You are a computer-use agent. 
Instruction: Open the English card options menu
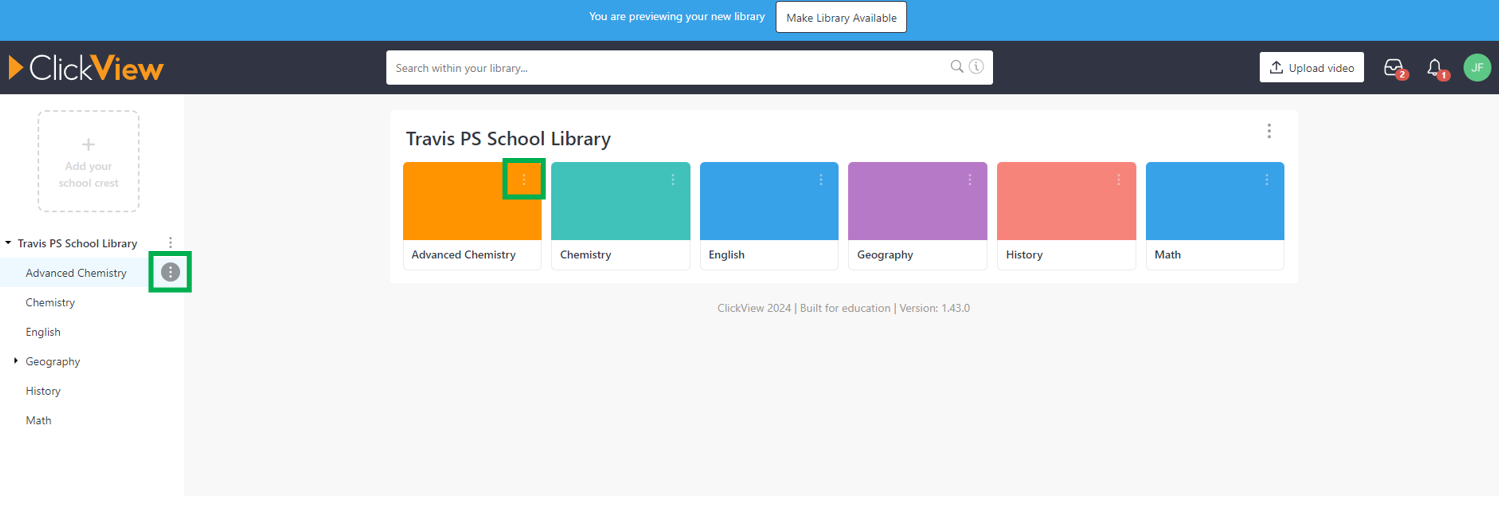tap(821, 180)
